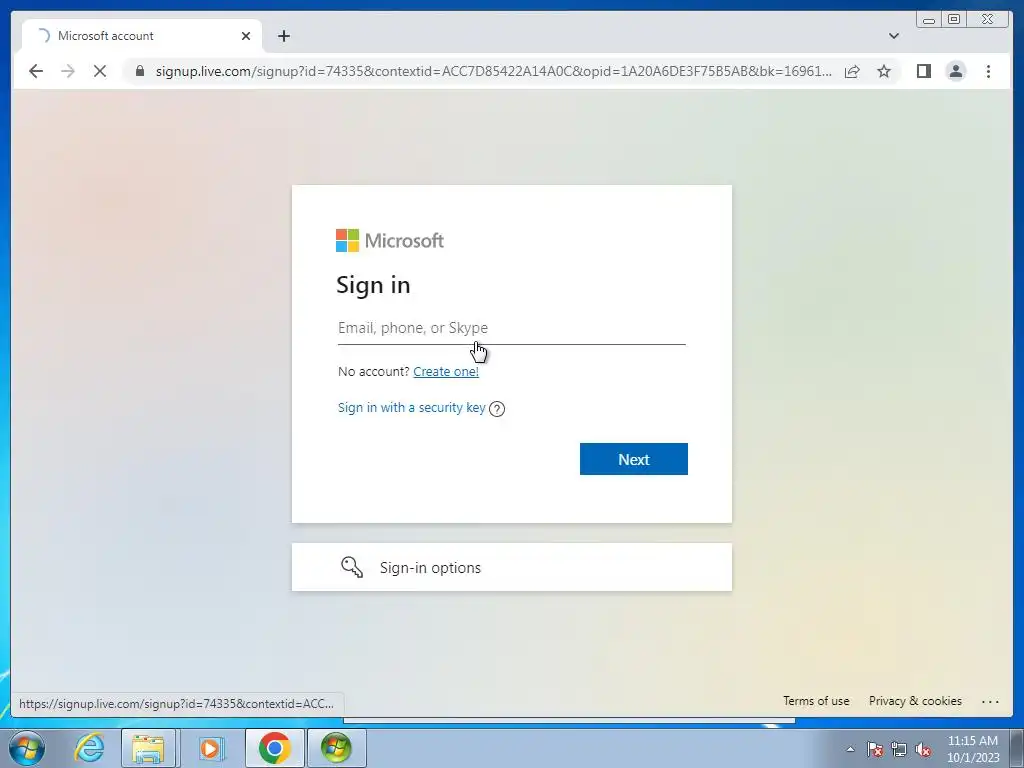The image size is (1024, 768).
Task: Click the address bar URL
Action: [494, 71]
